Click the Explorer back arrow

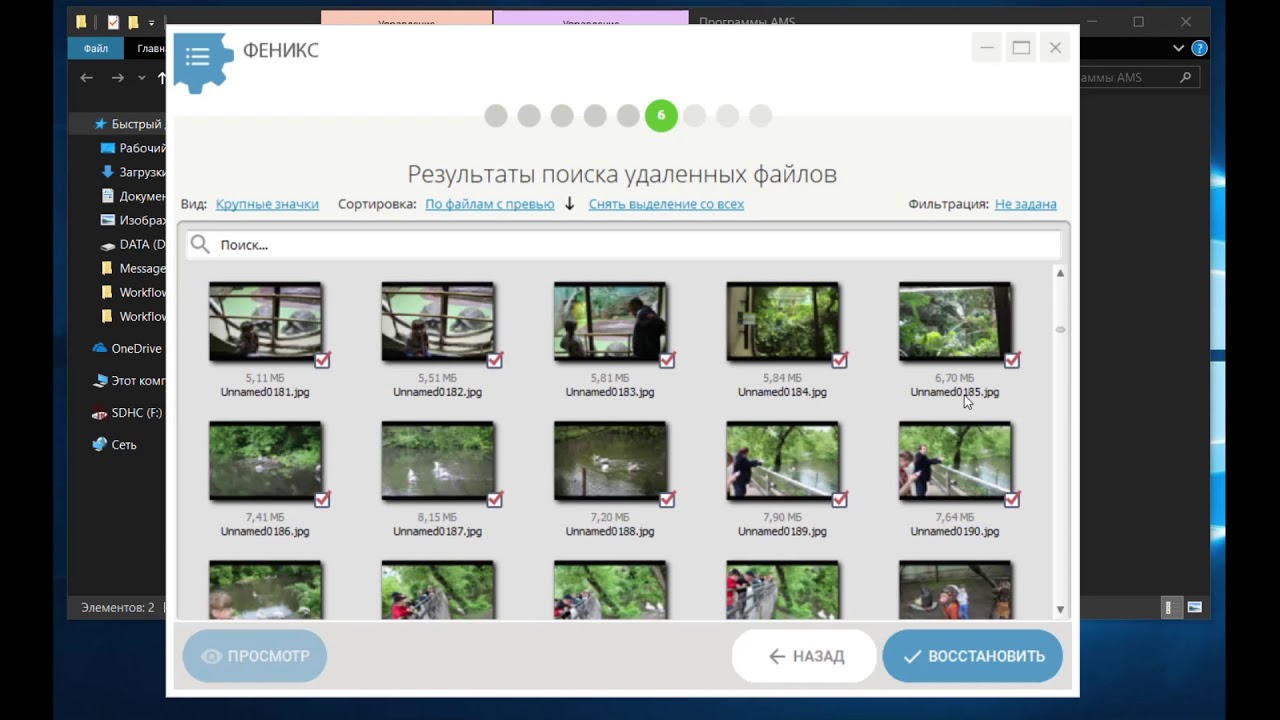(x=87, y=78)
